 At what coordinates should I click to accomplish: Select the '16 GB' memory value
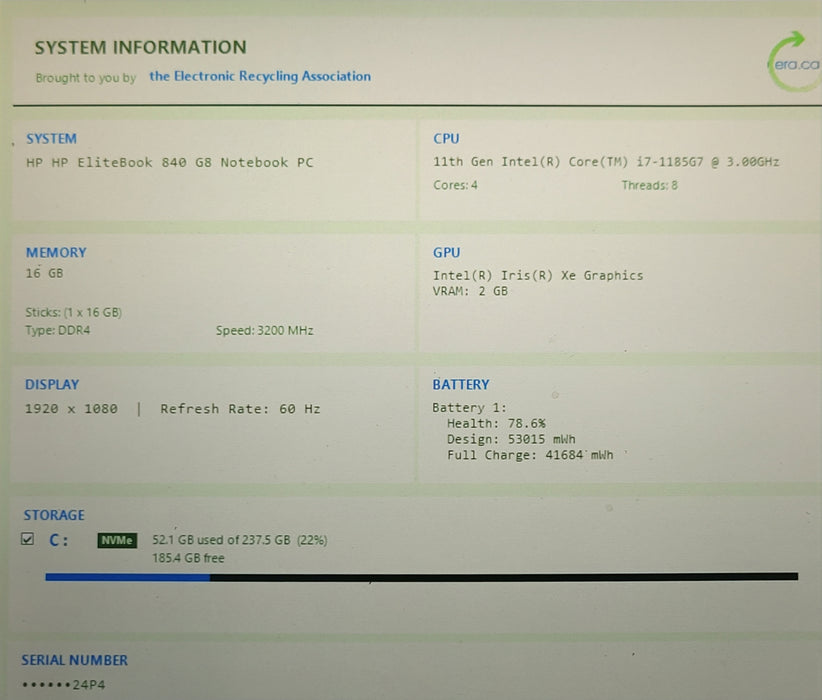45,273
